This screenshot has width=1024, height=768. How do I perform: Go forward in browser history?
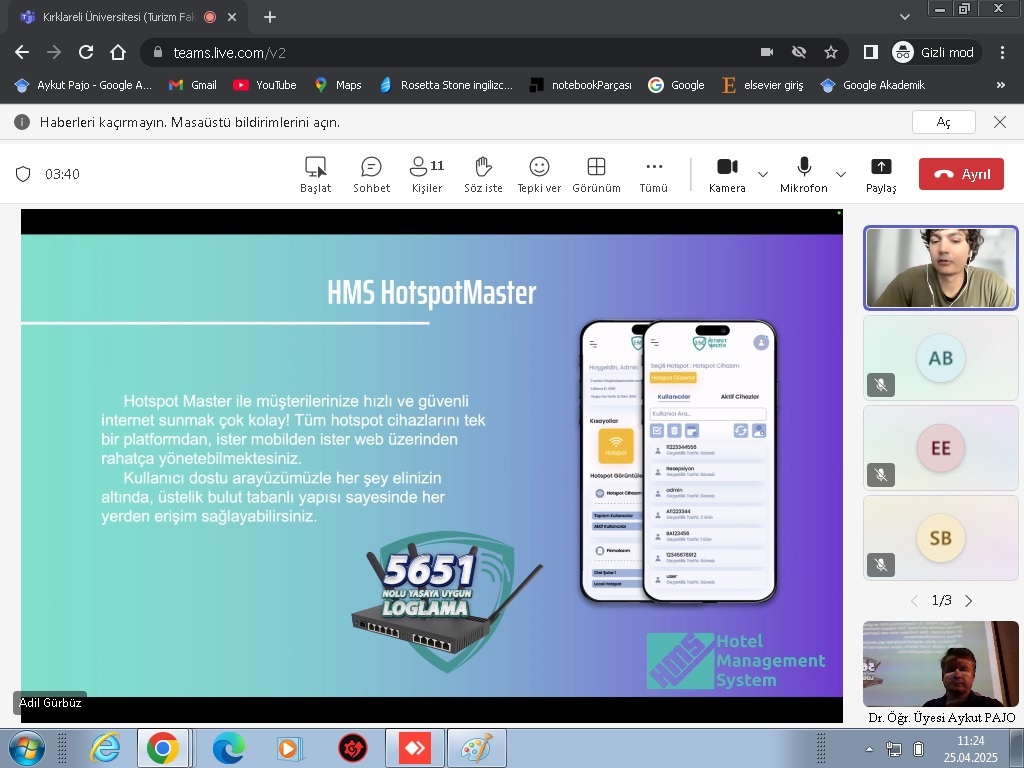[x=54, y=52]
